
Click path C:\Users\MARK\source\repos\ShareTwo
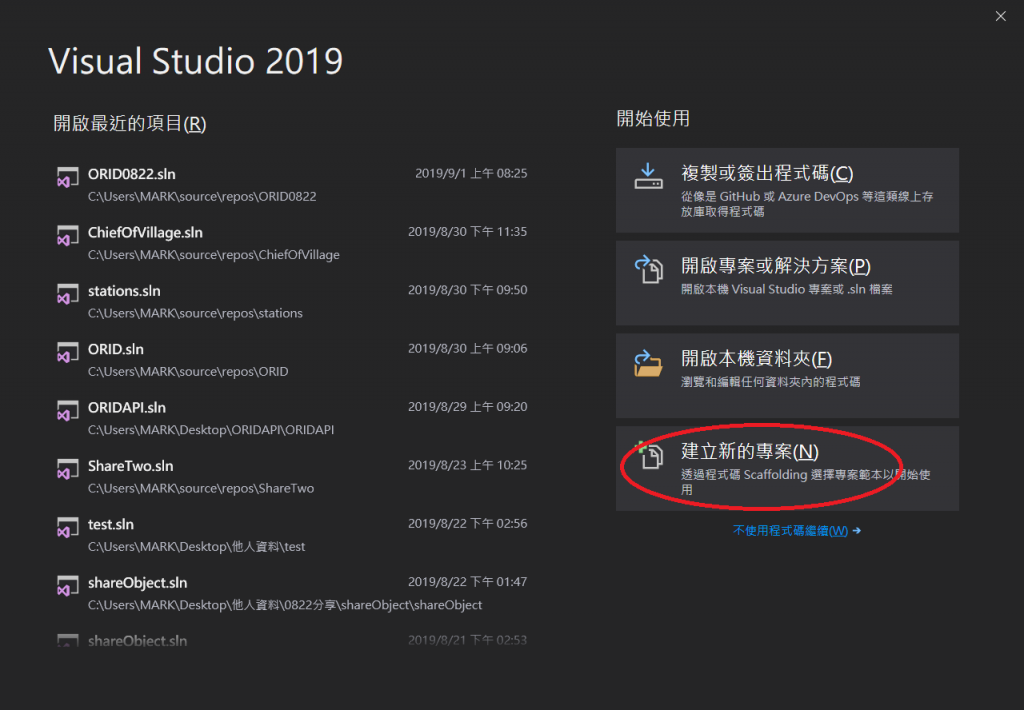[x=201, y=488]
